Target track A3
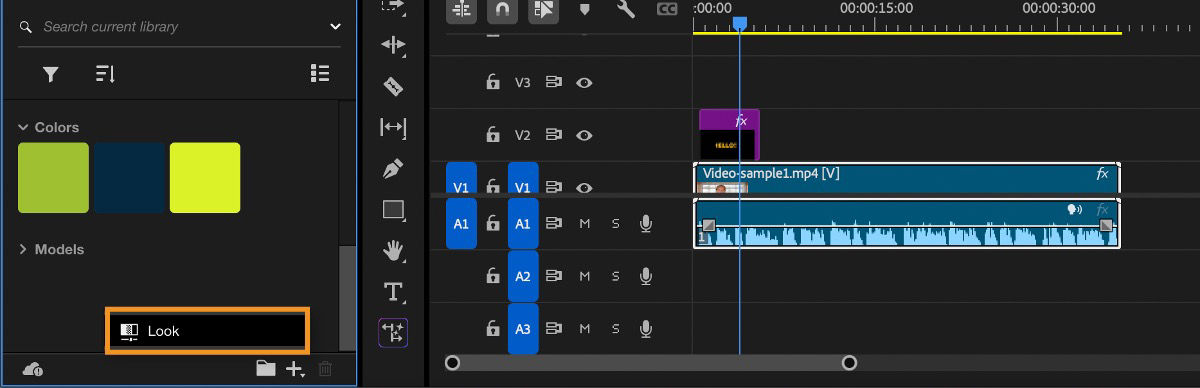Image resolution: width=1200 pixels, height=388 pixels. coord(523,328)
